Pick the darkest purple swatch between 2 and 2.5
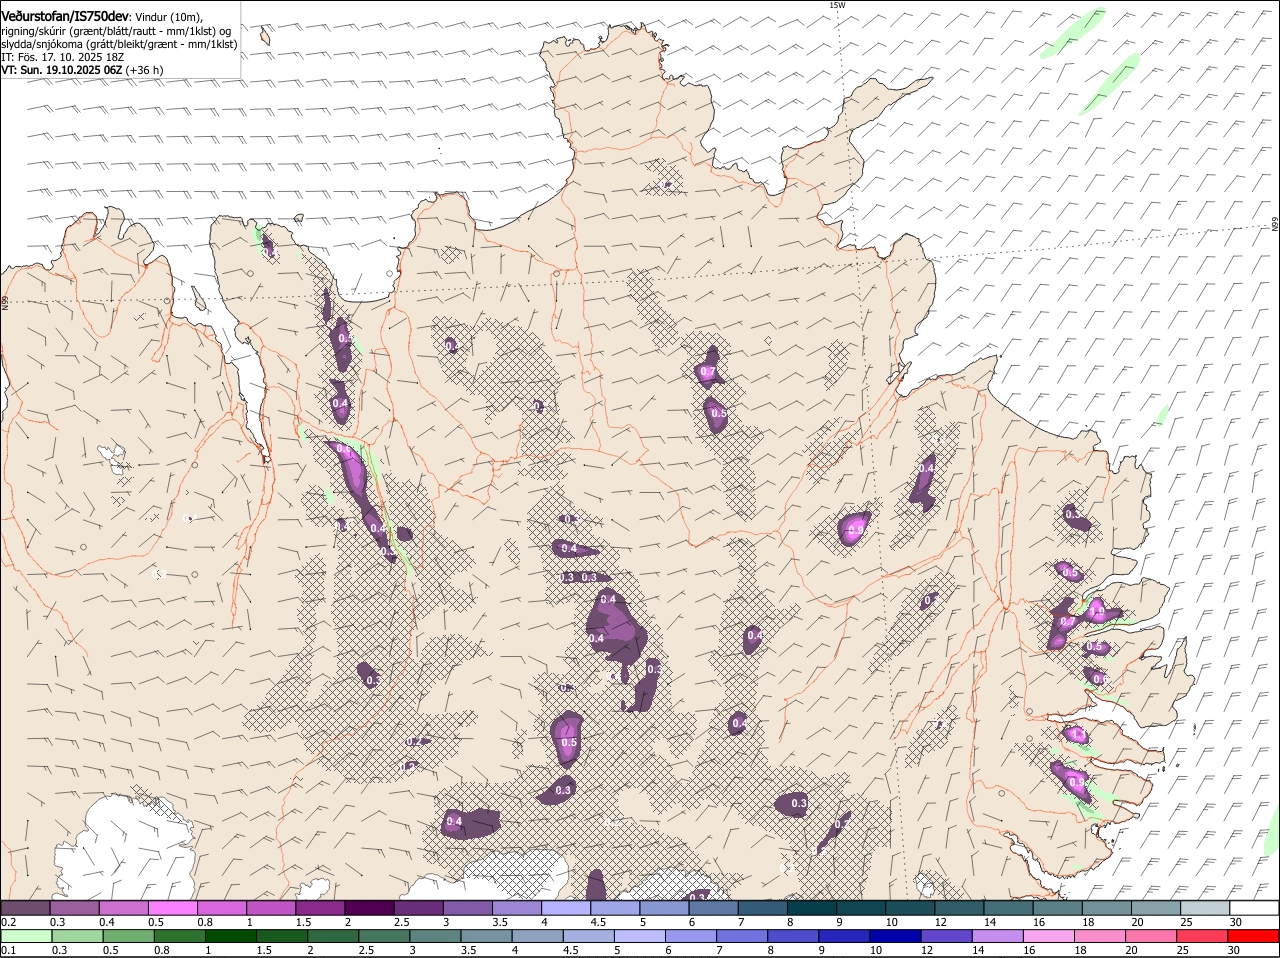This screenshot has height=958, width=1280. [x=369, y=908]
